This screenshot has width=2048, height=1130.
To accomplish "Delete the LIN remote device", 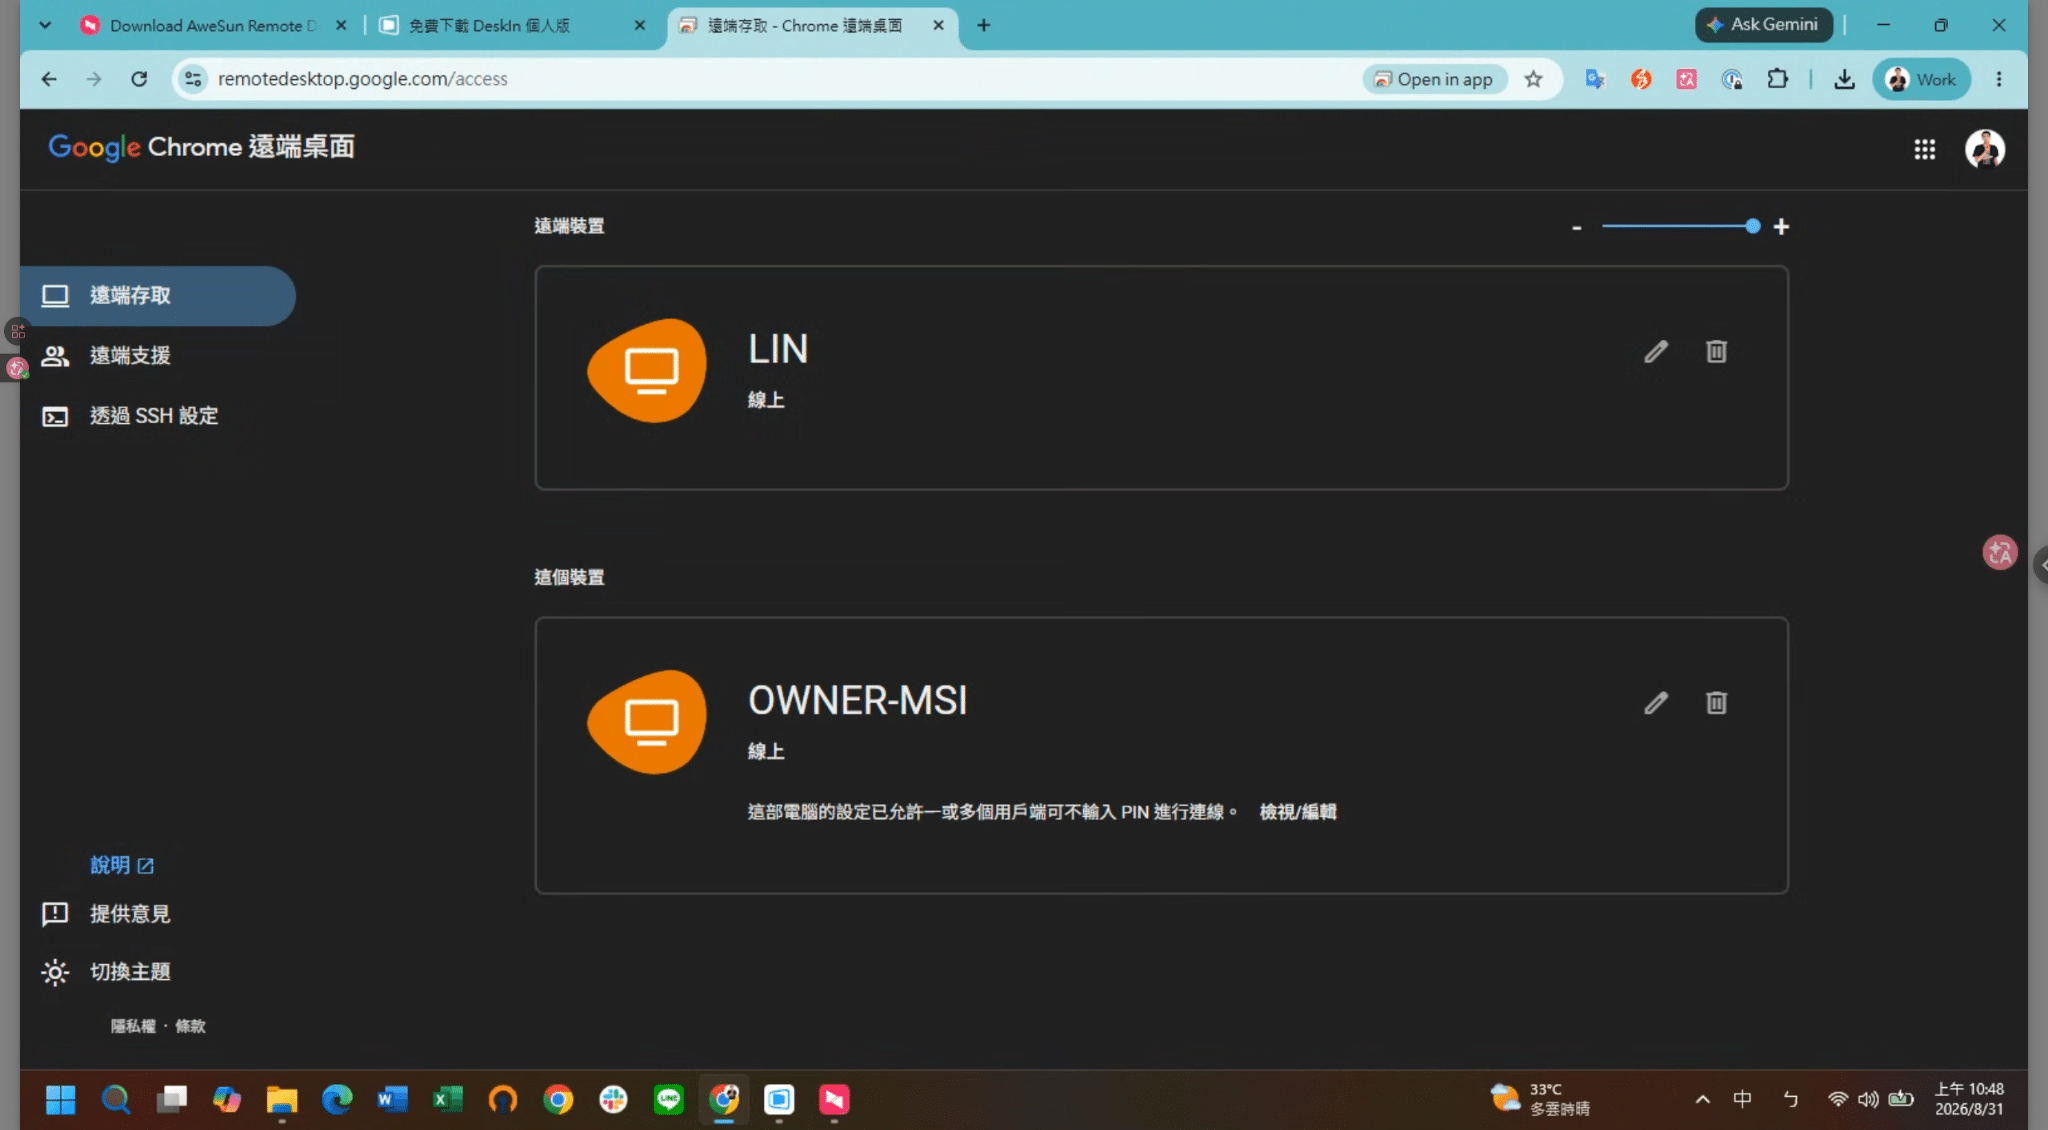I will point(1716,352).
